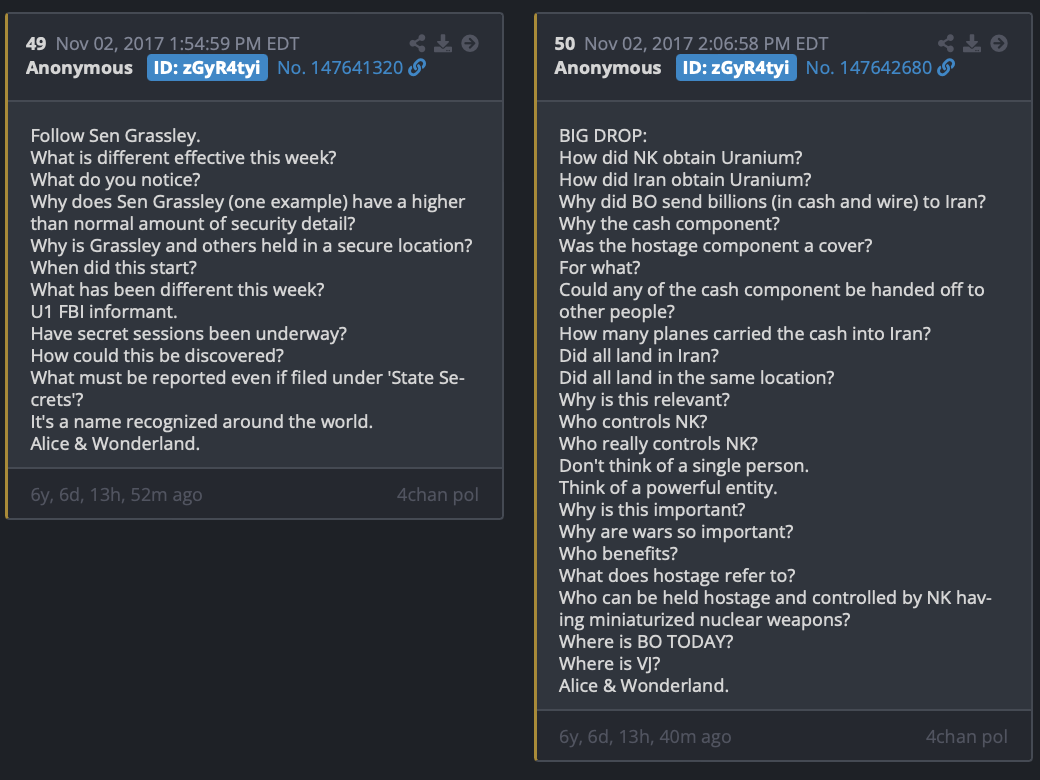
Task: Click the Anonymous author name on post 49
Action: click(79, 68)
